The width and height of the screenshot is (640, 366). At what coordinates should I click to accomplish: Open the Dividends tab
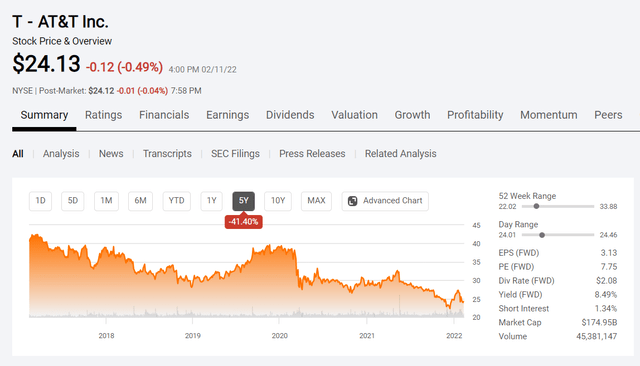click(x=290, y=115)
